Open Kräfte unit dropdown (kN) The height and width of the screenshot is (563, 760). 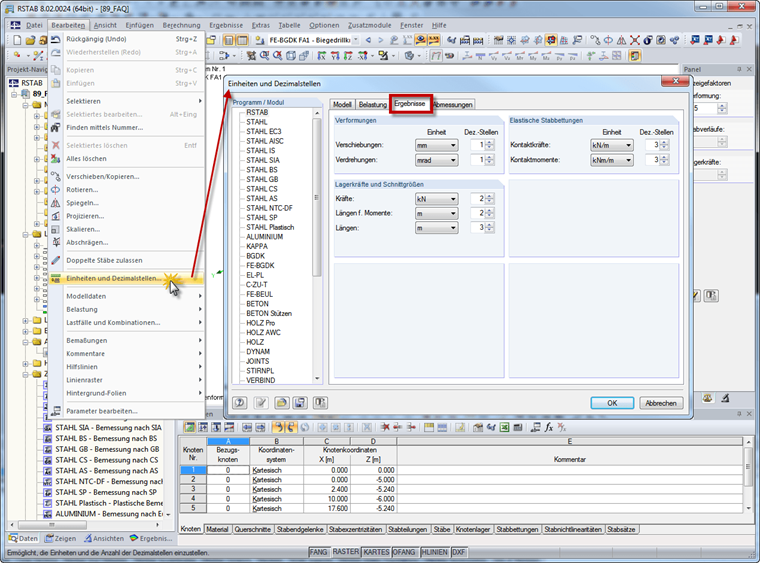tap(436, 199)
